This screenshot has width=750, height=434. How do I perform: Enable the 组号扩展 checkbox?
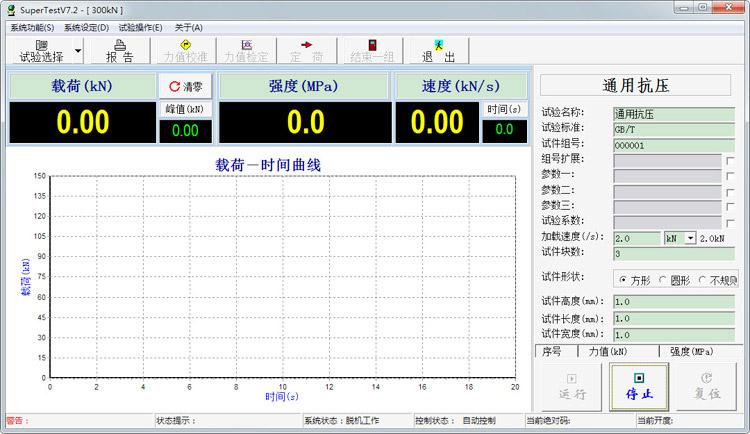click(x=730, y=160)
